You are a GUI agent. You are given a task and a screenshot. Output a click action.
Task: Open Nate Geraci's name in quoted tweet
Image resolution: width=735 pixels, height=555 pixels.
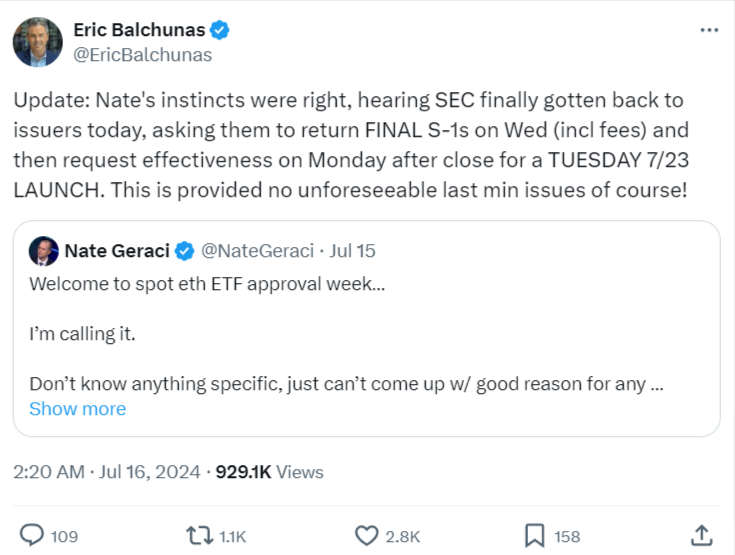117,251
